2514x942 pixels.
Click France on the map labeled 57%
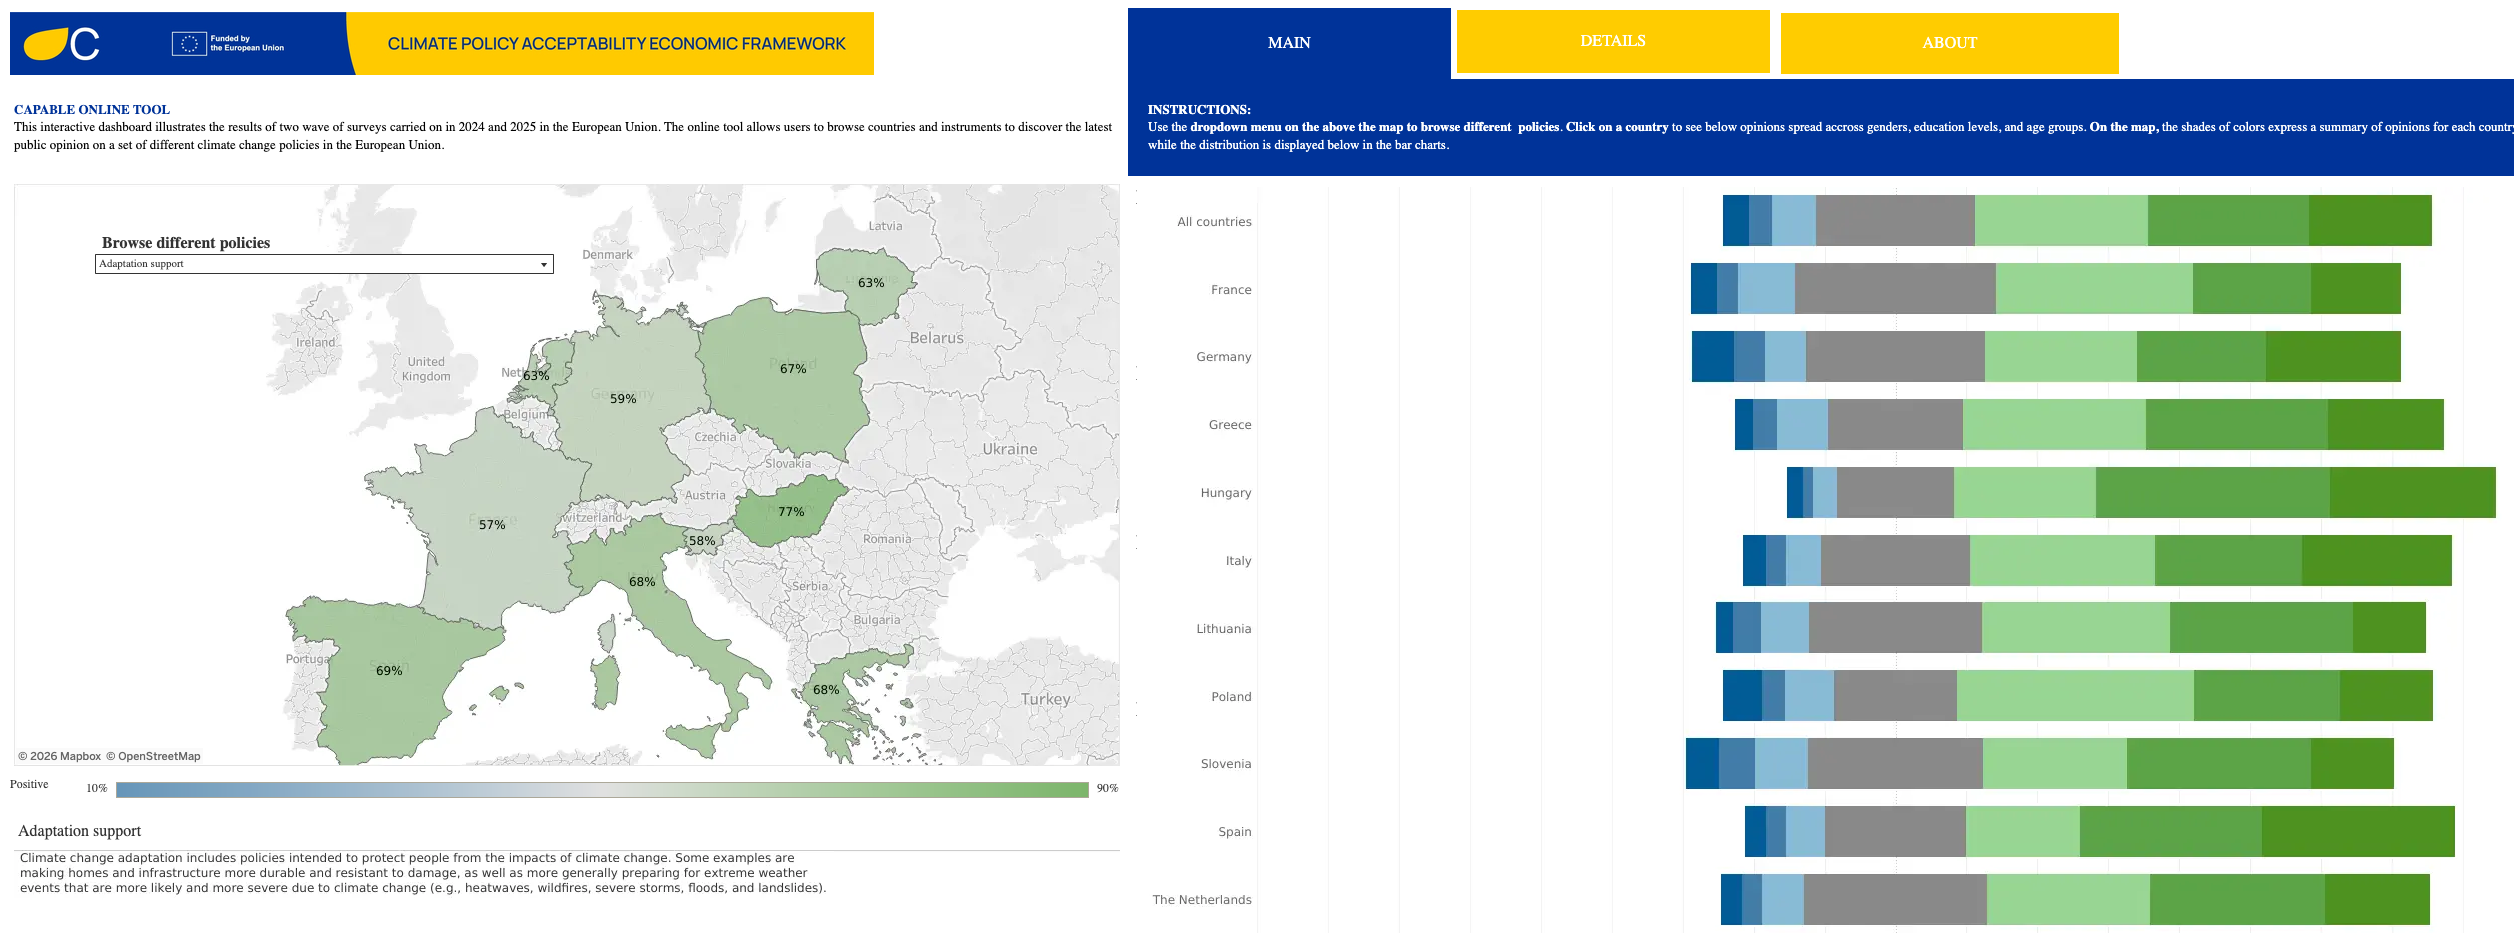492,524
